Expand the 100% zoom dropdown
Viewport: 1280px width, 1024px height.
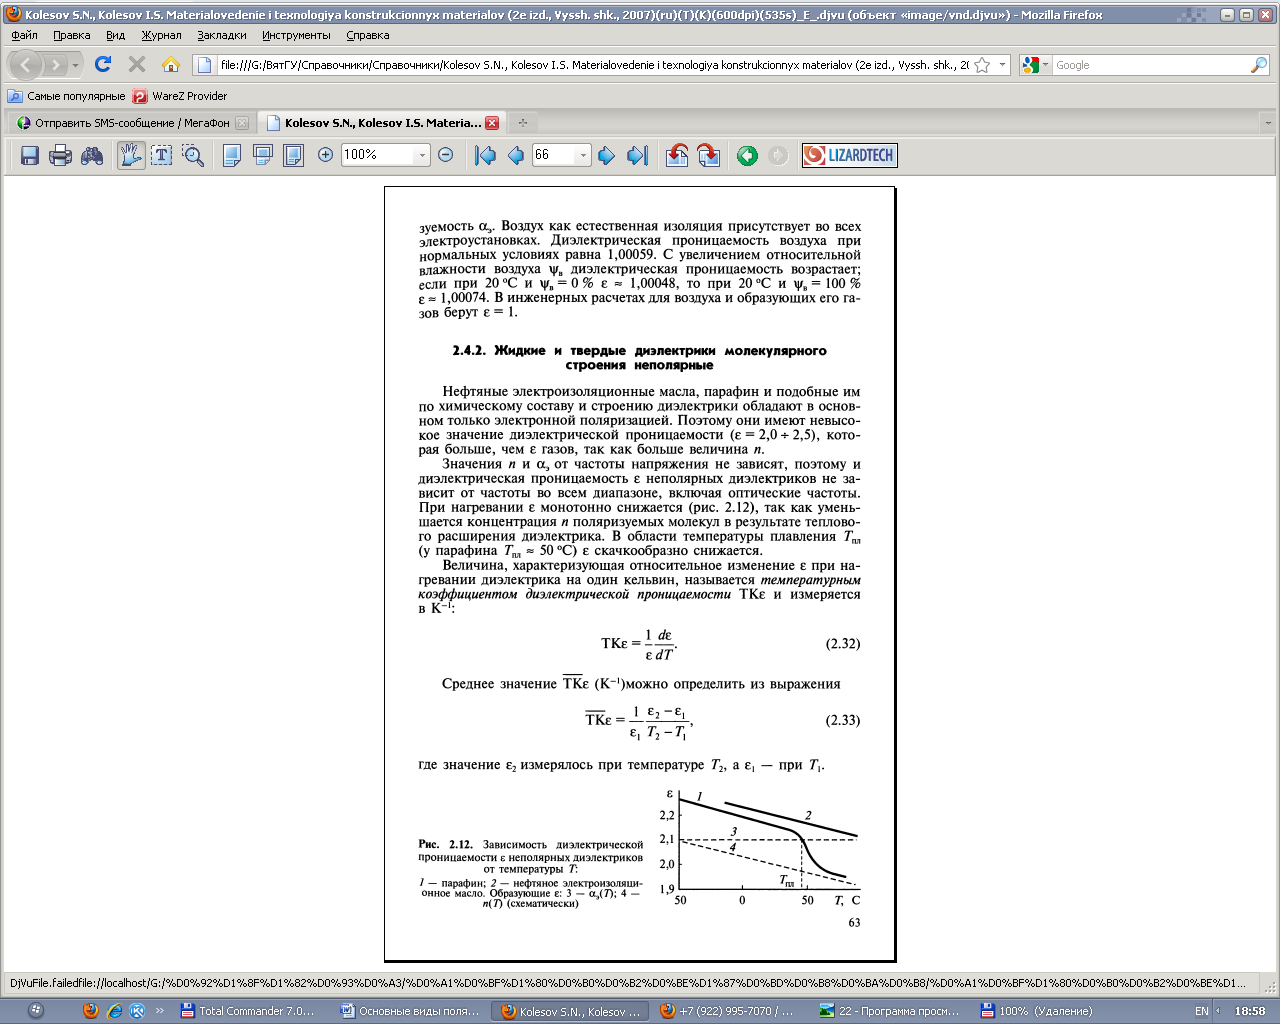pyautogui.click(x=422, y=155)
